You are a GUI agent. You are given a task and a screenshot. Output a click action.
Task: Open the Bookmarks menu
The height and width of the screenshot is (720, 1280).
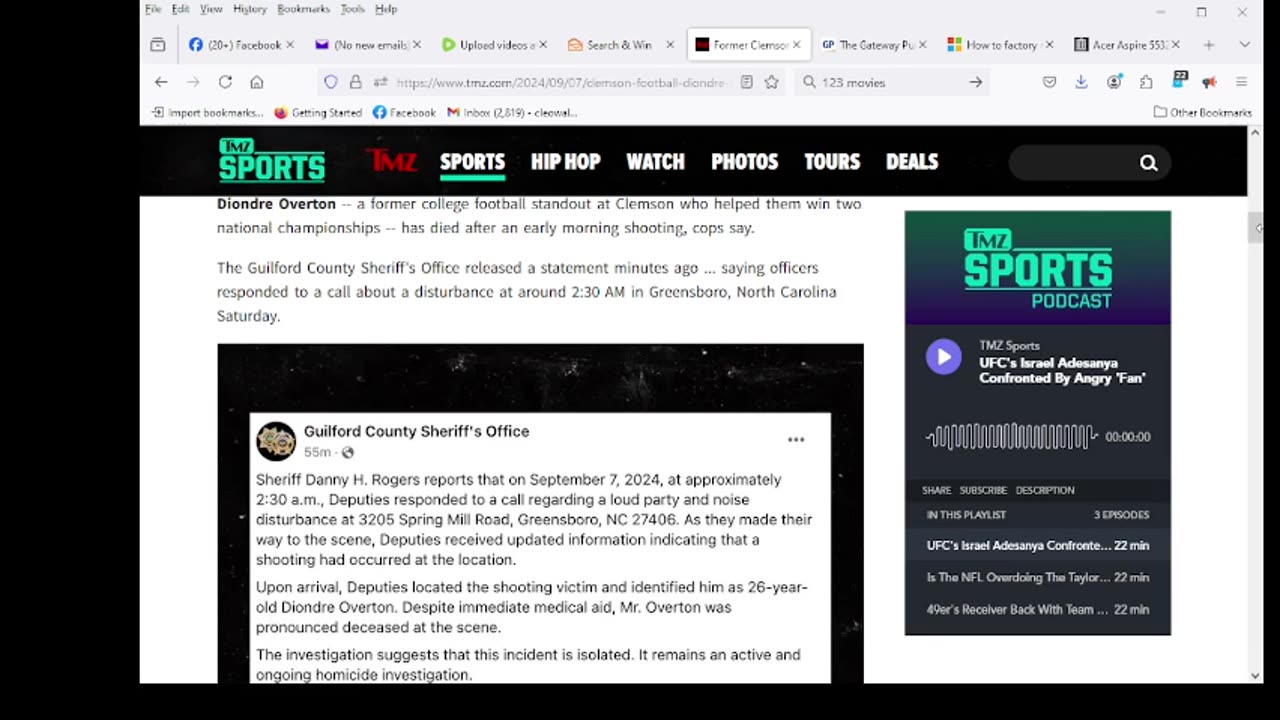tap(303, 9)
